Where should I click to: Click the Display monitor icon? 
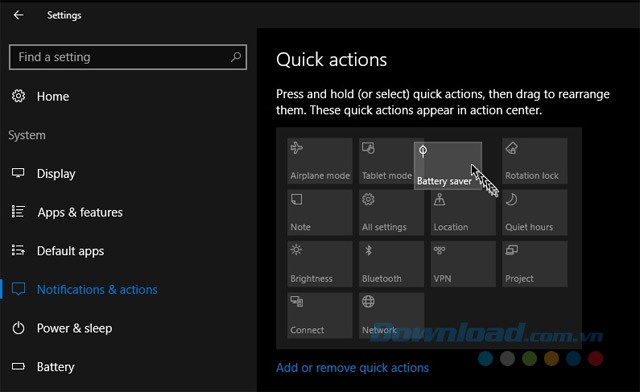(x=18, y=173)
